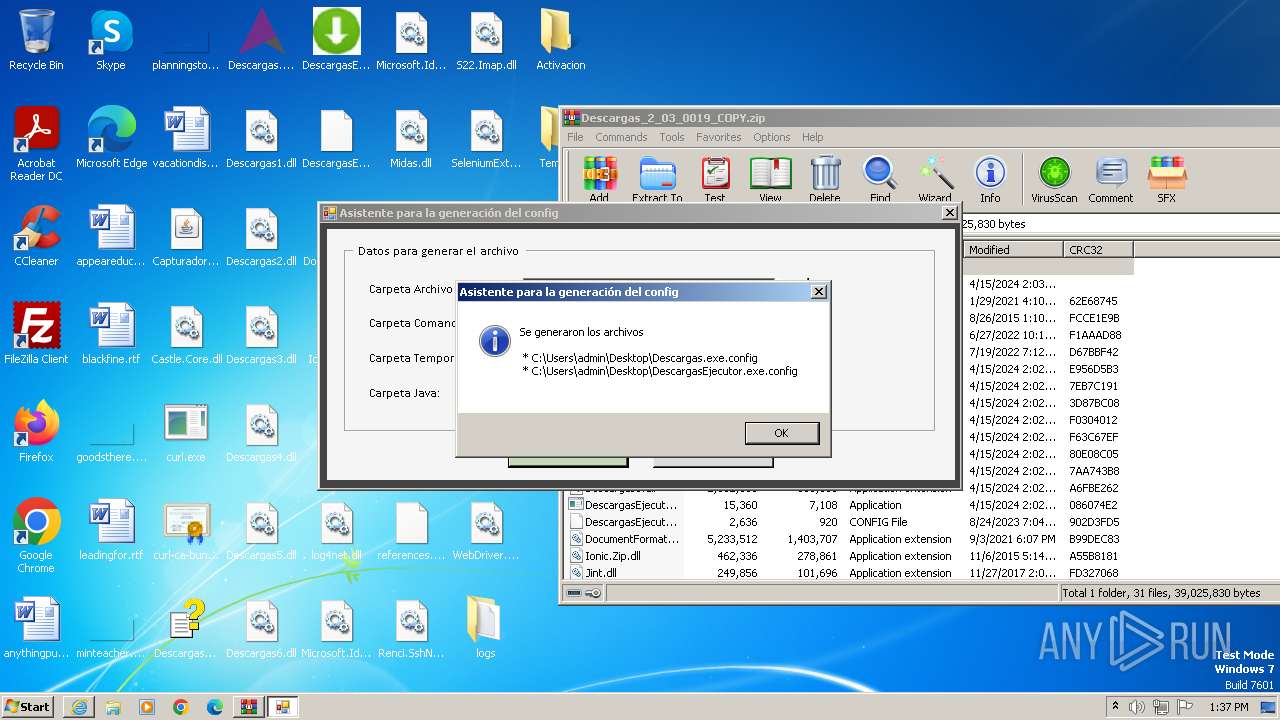Click the View icon in WinRAR toolbar
This screenshot has height=720, width=1280.
770,179
